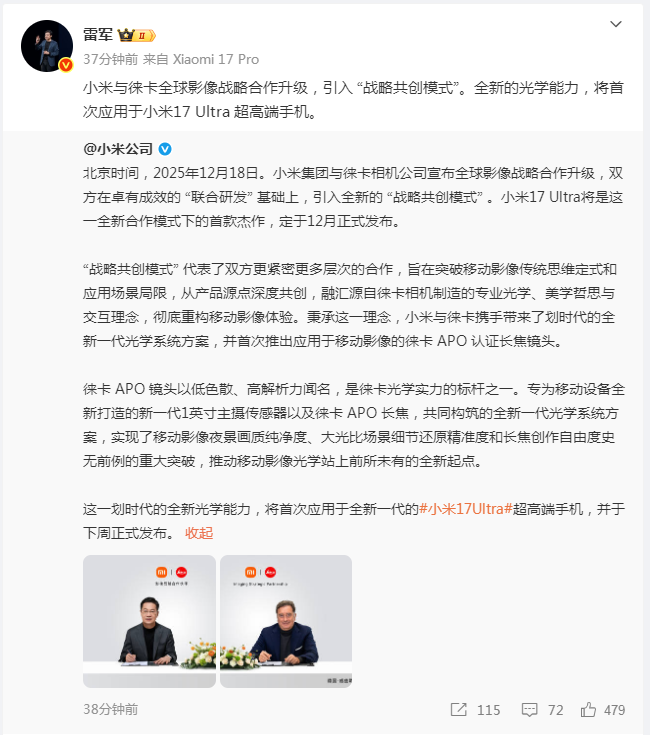Screen dimensions: 650x735
Task: Click the Xiaomi 17 Pro source link
Action: pos(216,60)
